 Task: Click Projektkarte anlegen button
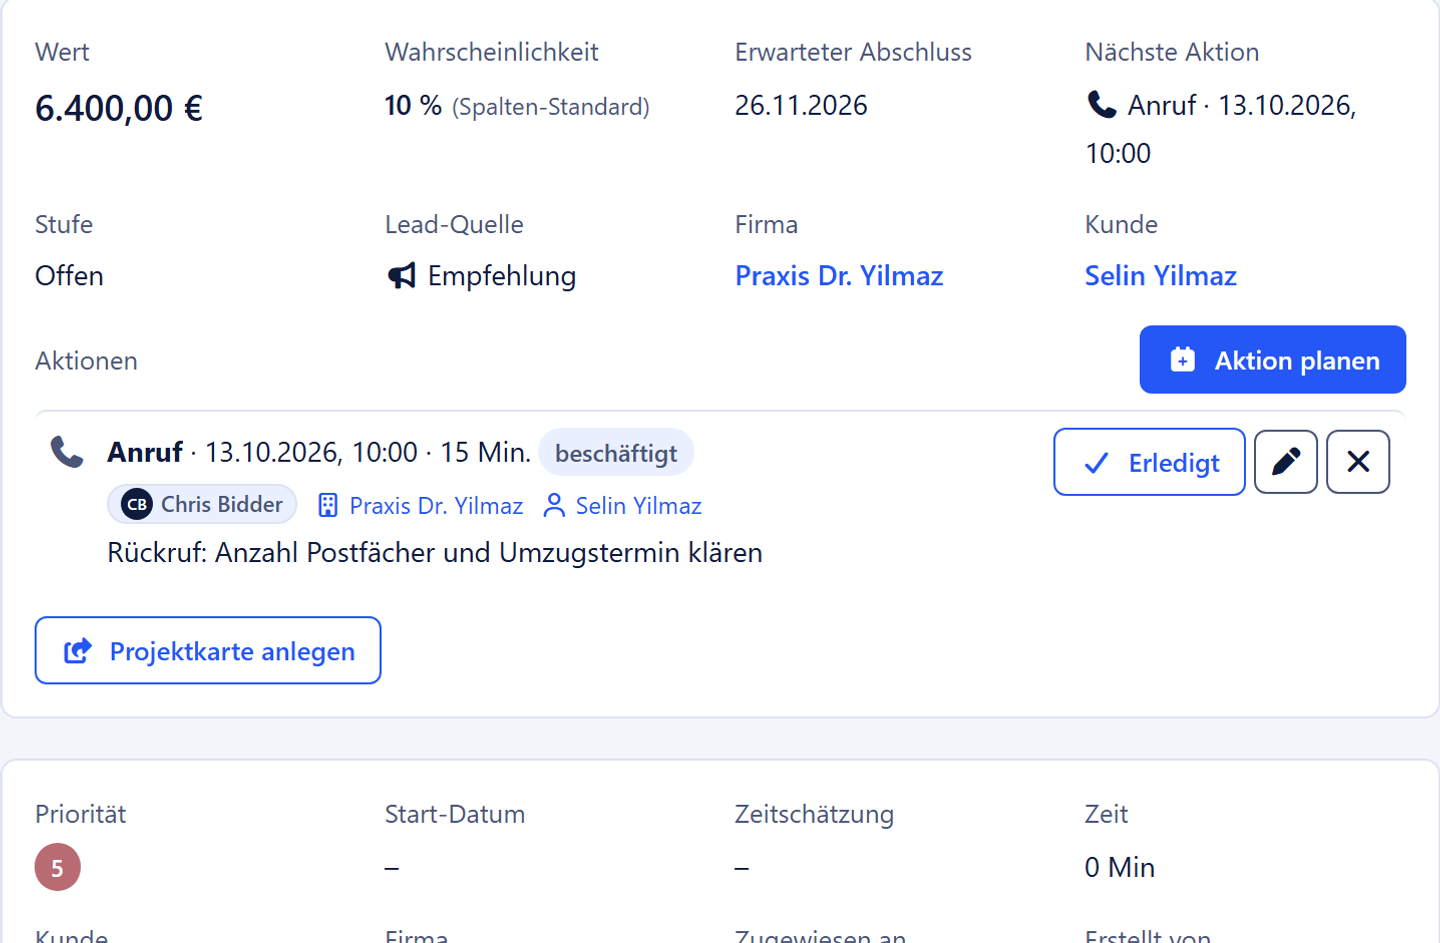tap(208, 651)
